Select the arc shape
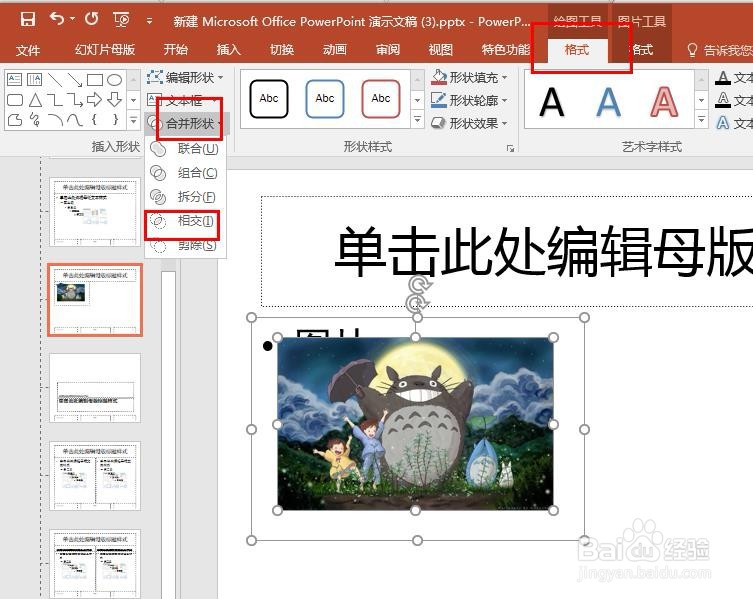The height and width of the screenshot is (599, 753). (x=55, y=119)
